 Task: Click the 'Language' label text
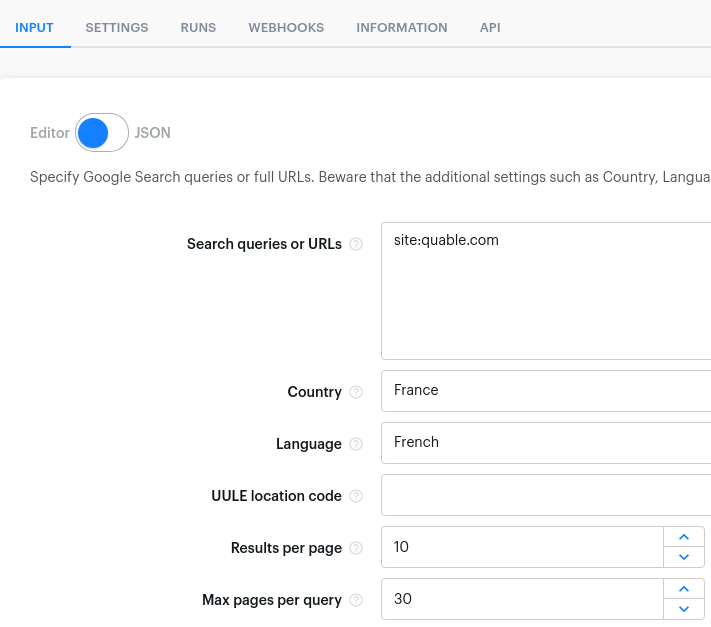click(x=309, y=444)
